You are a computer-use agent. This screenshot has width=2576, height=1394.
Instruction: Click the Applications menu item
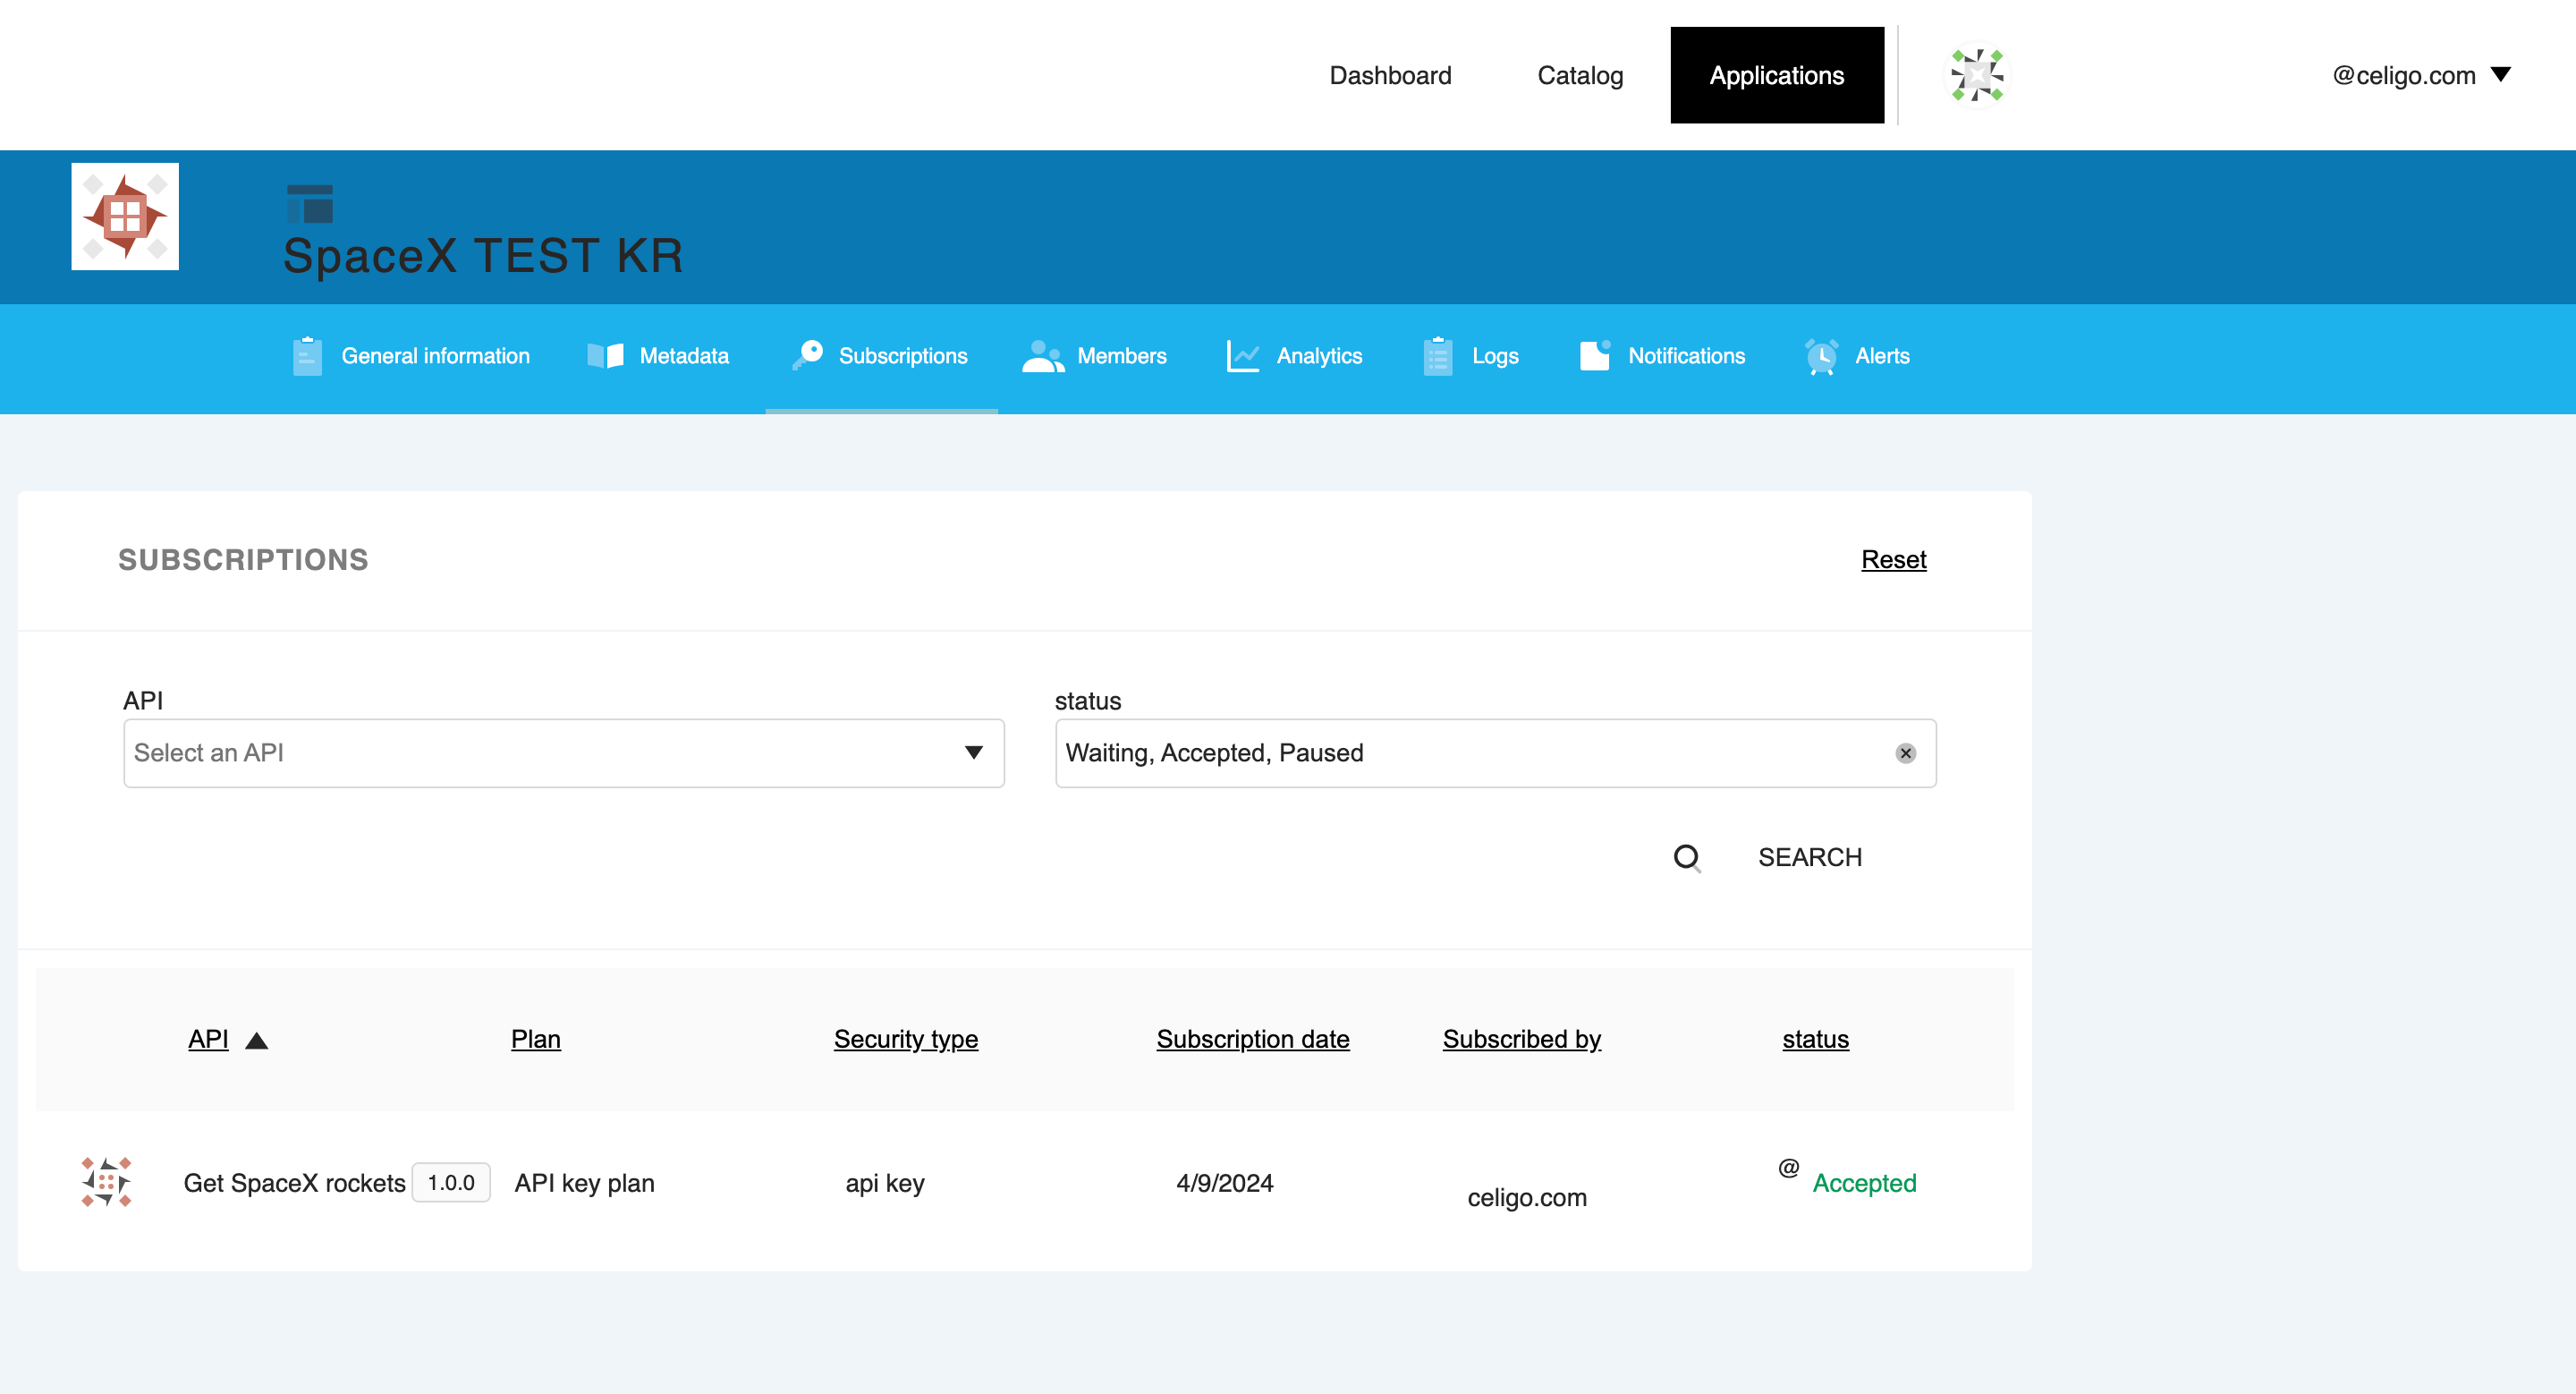pos(1776,75)
